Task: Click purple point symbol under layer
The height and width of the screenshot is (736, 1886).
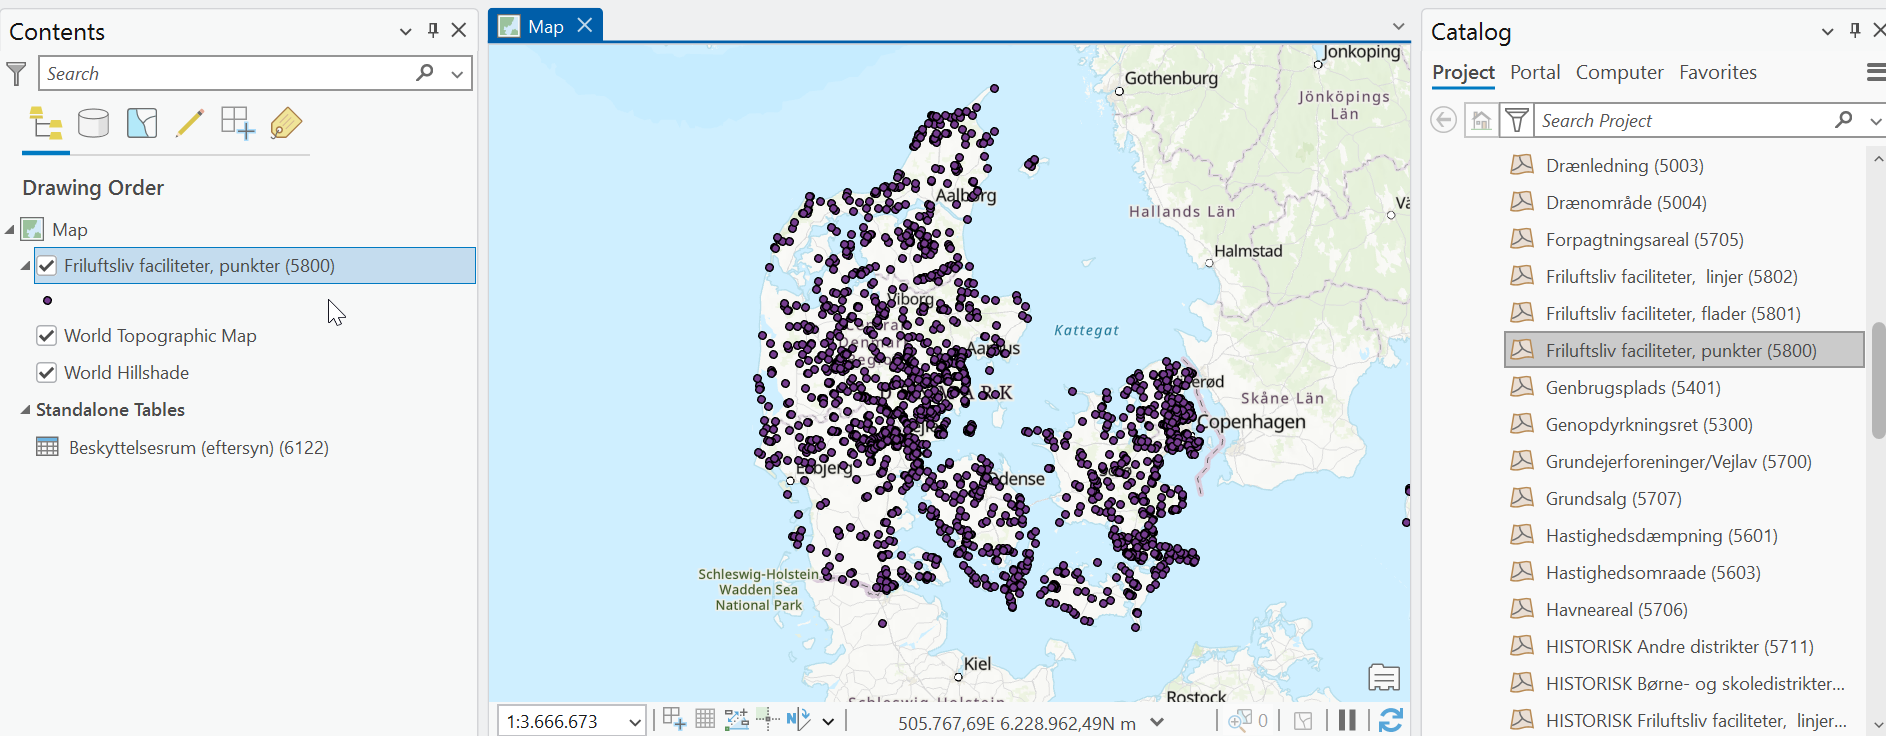Action: 47,300
